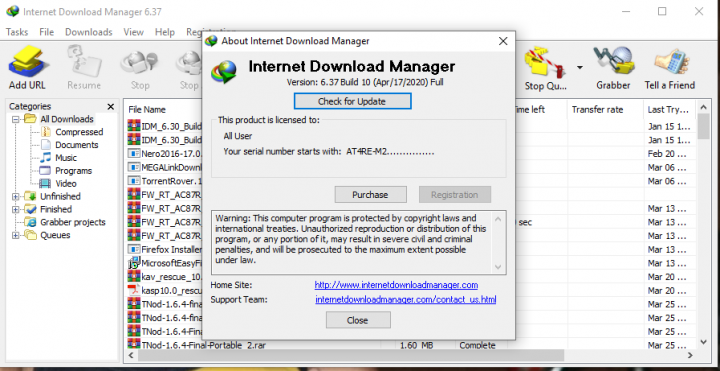Click the Purchase button
720x371 pixels.
coord(370,195)
